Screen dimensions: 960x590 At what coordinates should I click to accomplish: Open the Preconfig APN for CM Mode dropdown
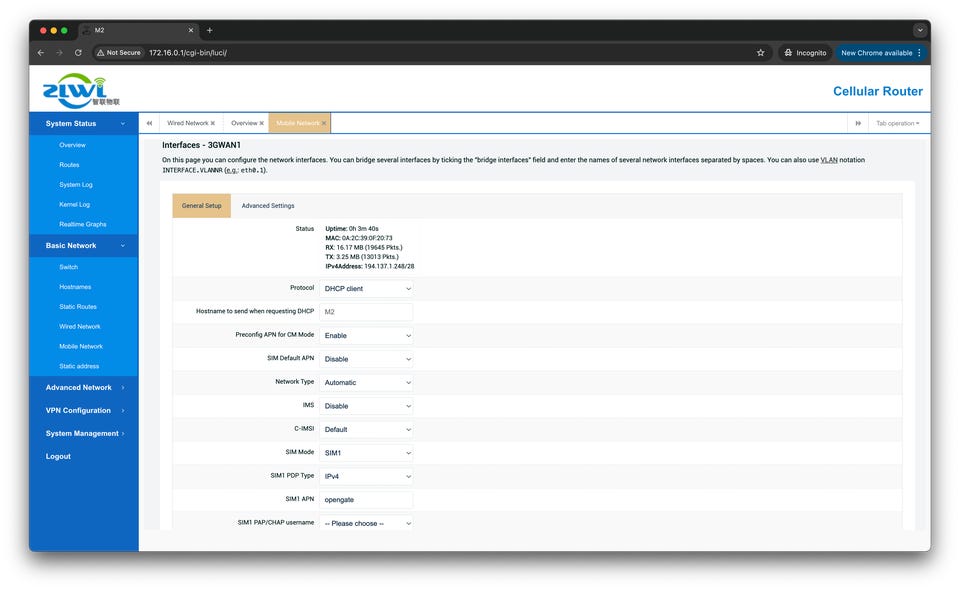[x=366, y=335]
